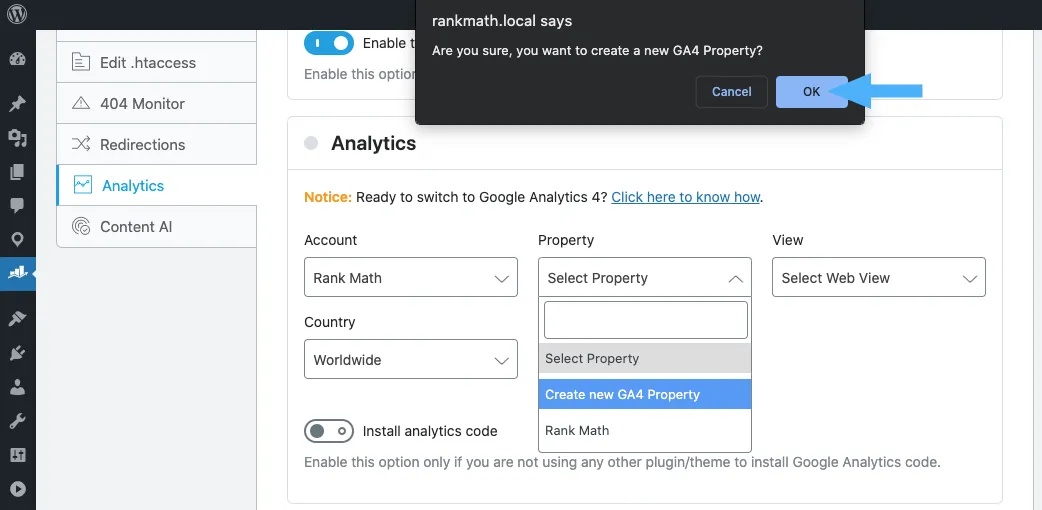Open Users icon in admin sidebar
Screen dimensions: 1042x510
coord(17,386)
